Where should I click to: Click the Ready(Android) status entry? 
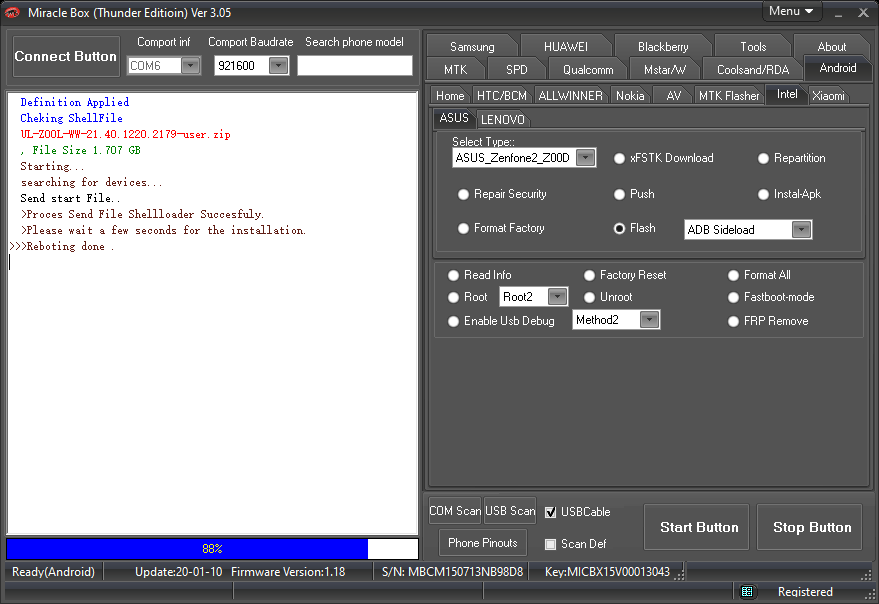point(53,572)
